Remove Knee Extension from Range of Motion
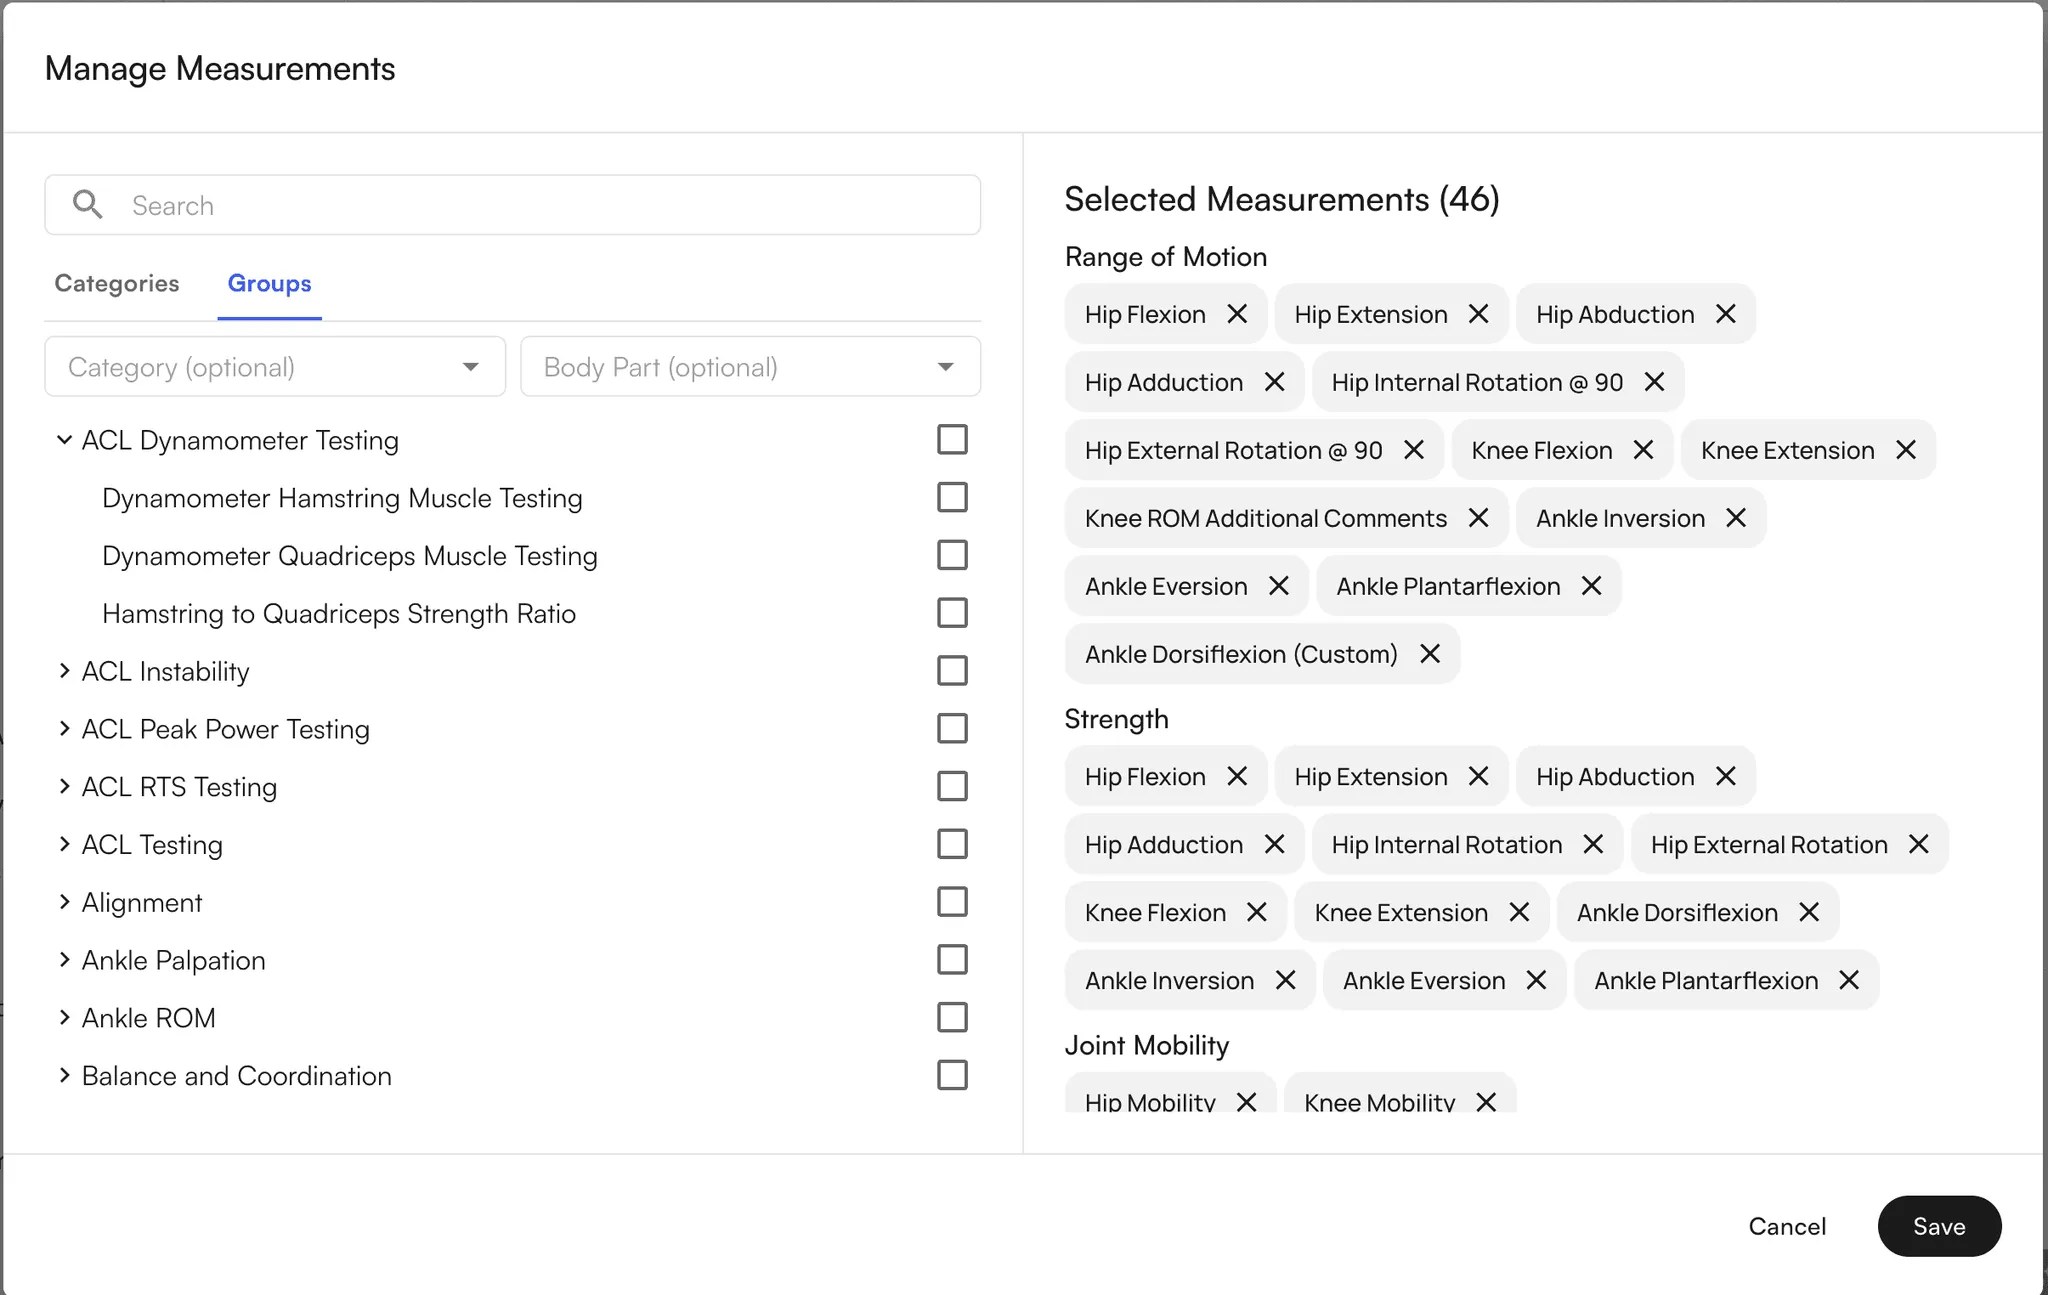Image resolution: width=2048 pixels, height=1295 pixels. pos(1906,450)
